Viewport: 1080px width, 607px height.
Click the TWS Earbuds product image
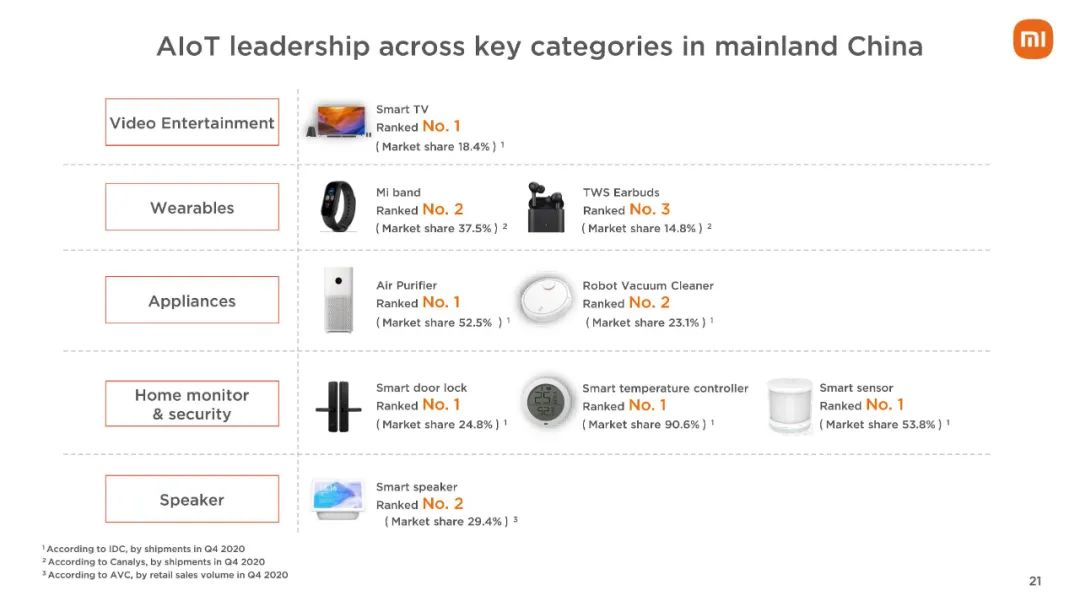click(x=545, y=207)
